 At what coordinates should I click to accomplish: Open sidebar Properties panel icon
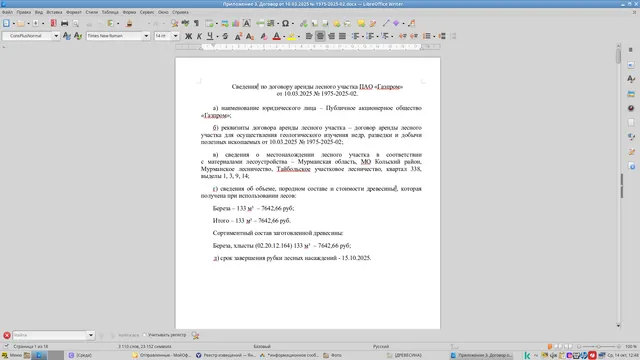coord(631,65)
